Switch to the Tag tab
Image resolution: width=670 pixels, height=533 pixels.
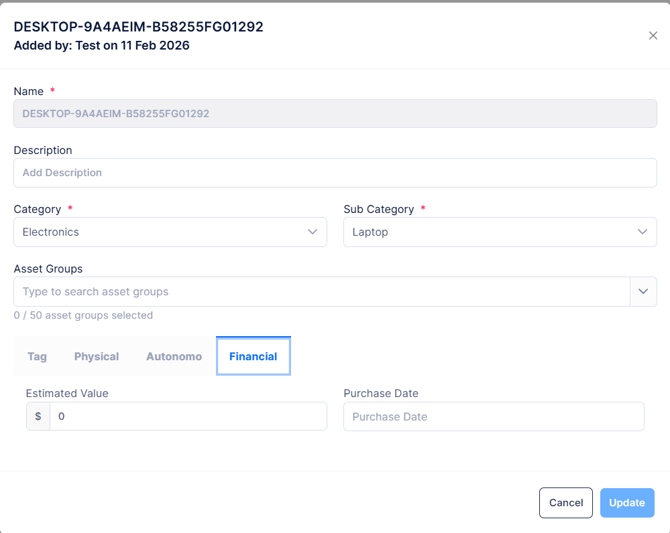37,356
